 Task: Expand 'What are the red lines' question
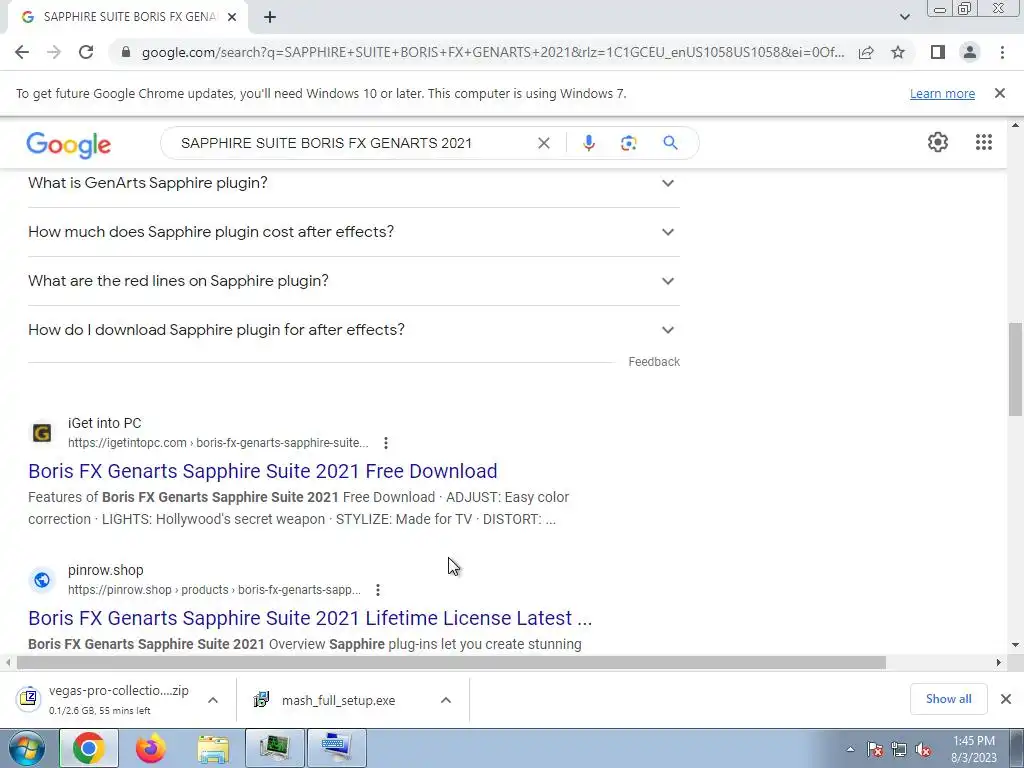click(353, 281)
